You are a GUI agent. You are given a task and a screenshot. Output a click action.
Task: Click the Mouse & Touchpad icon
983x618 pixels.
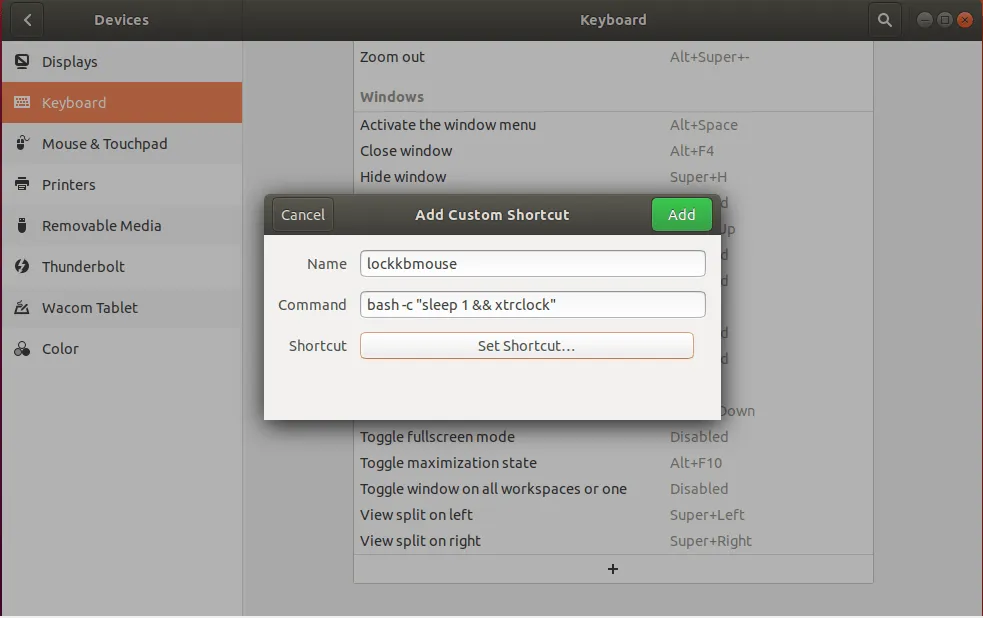22,144
